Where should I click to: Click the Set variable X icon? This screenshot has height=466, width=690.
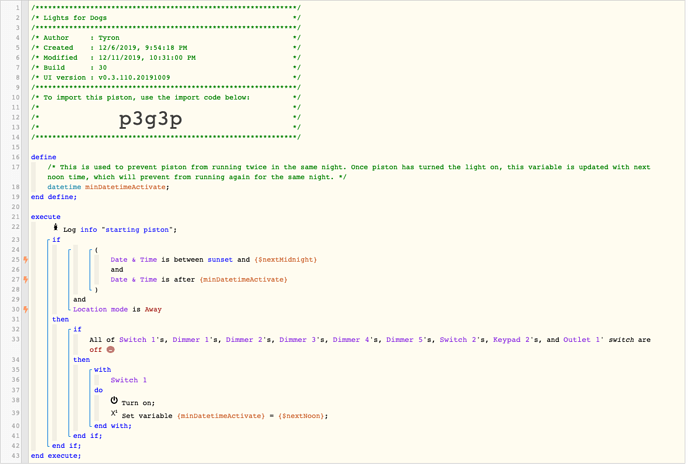click(114, 414)
